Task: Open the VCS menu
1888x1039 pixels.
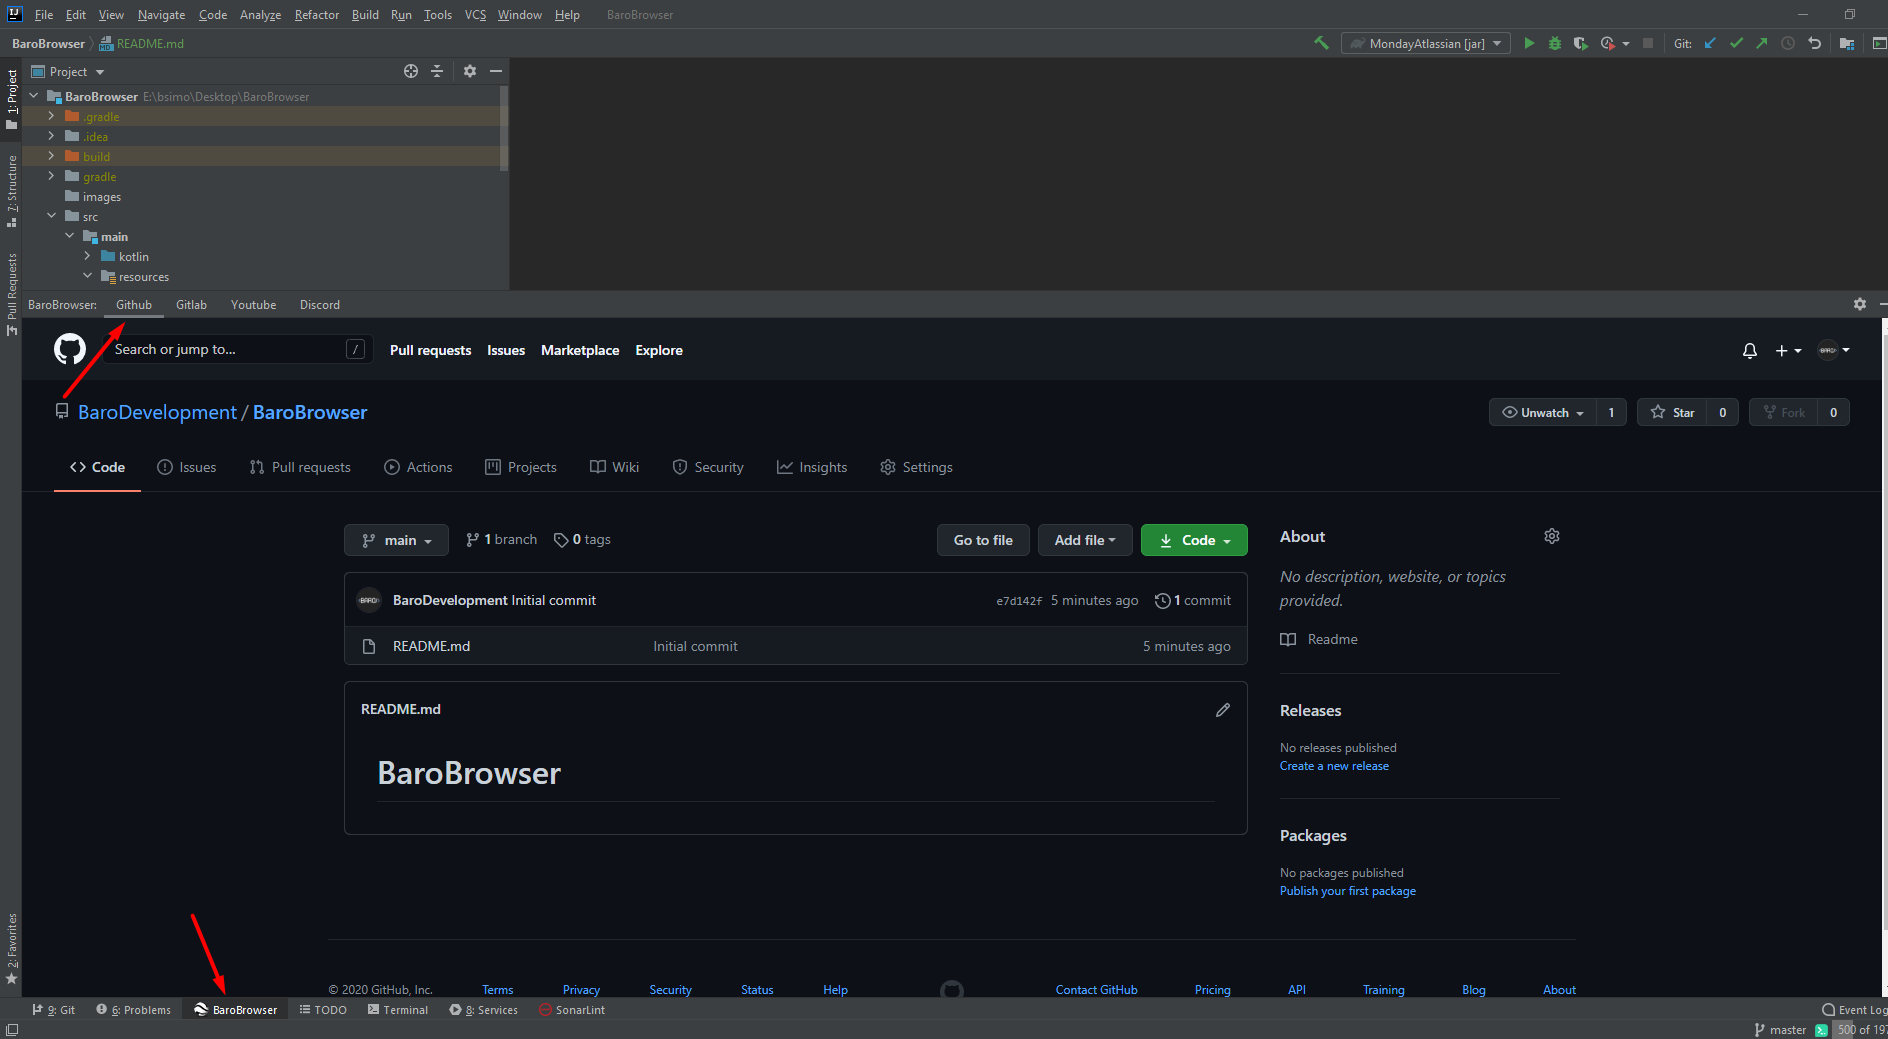Action: [475, 15]
